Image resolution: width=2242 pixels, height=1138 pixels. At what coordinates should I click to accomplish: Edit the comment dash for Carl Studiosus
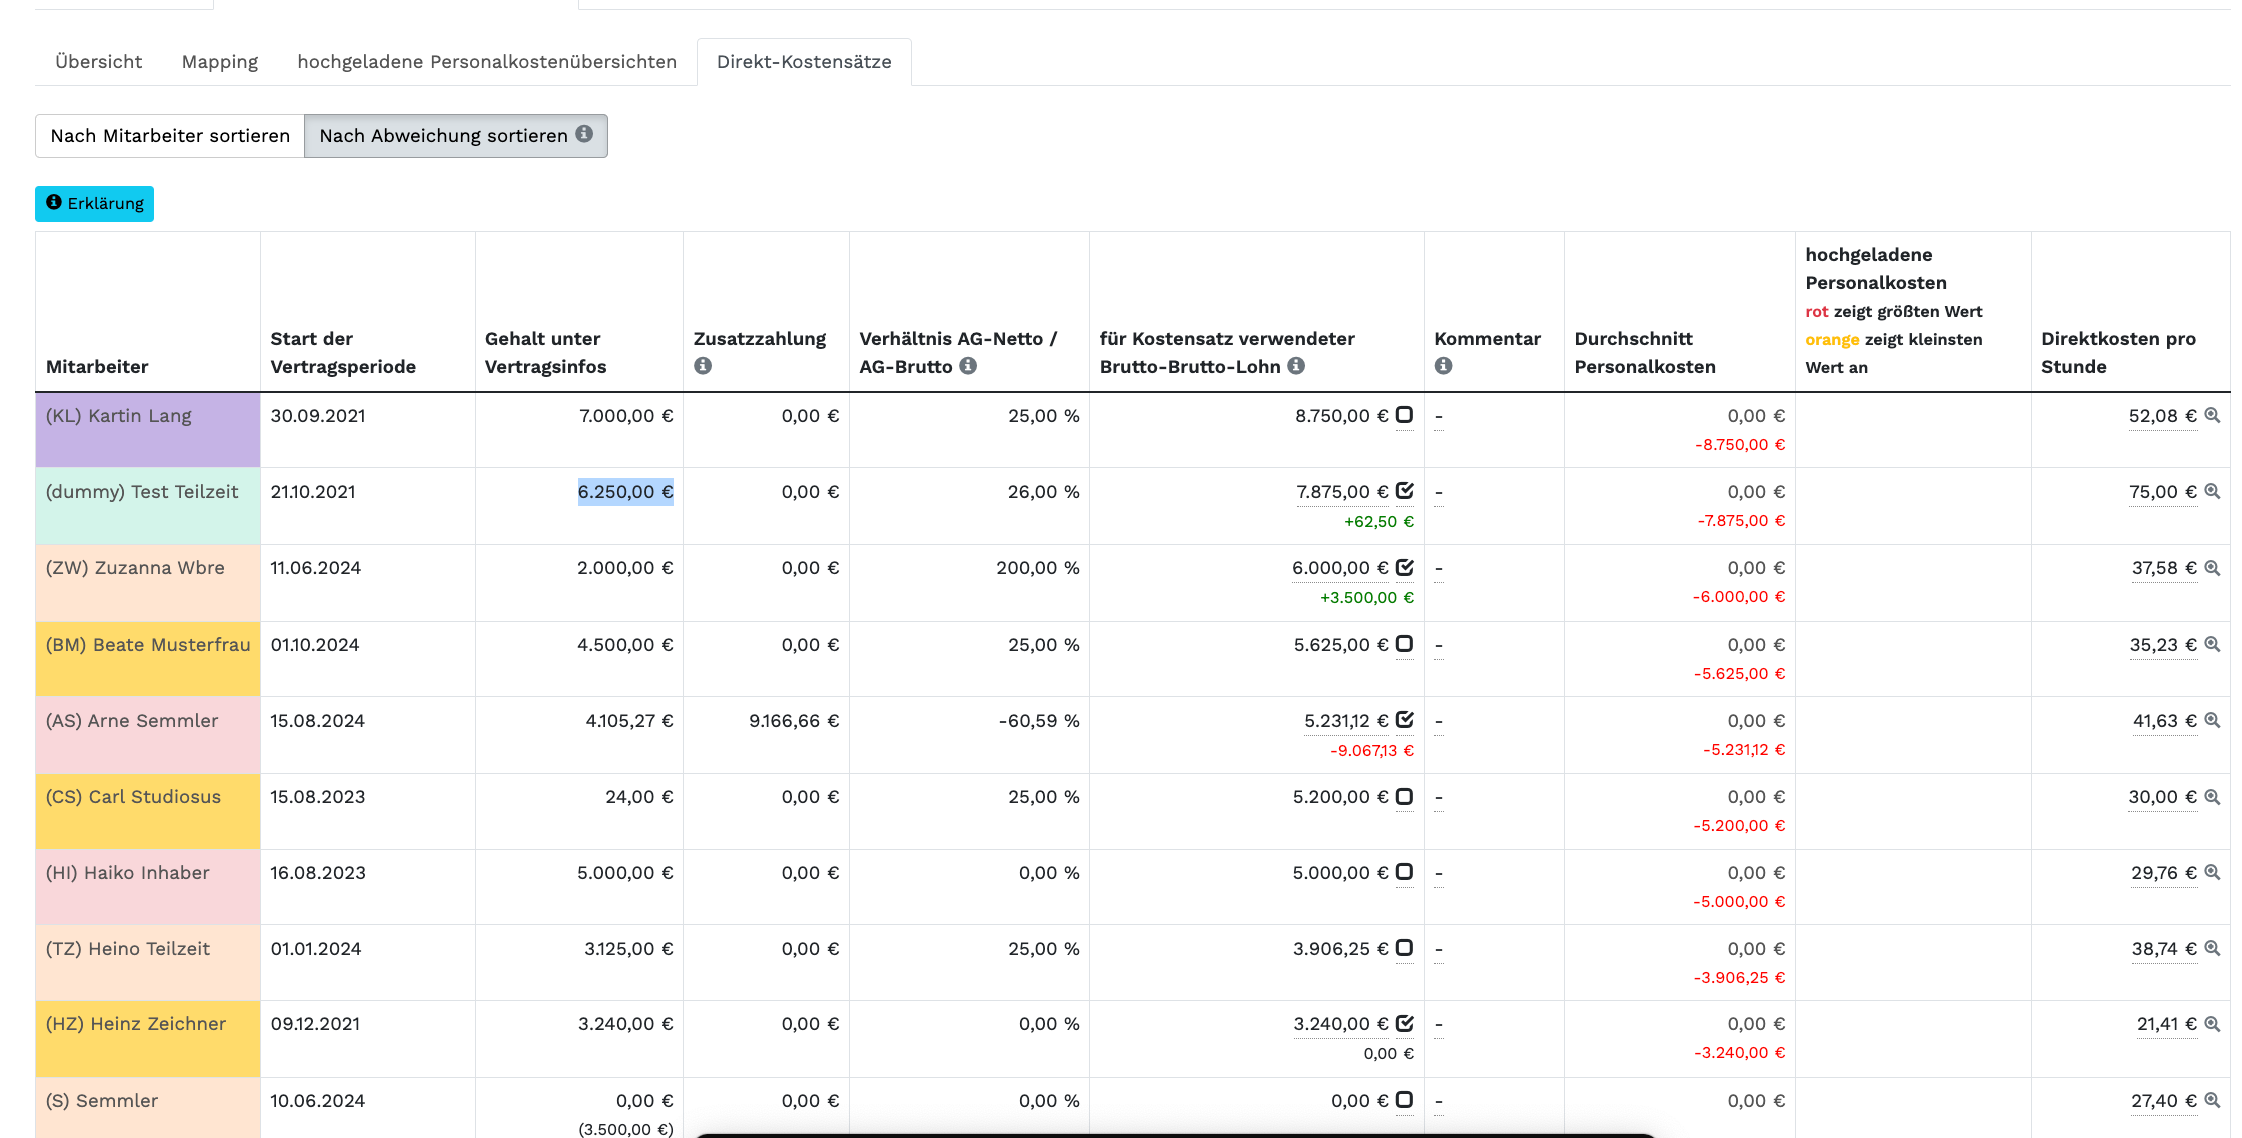click(x=1439, y=798)
